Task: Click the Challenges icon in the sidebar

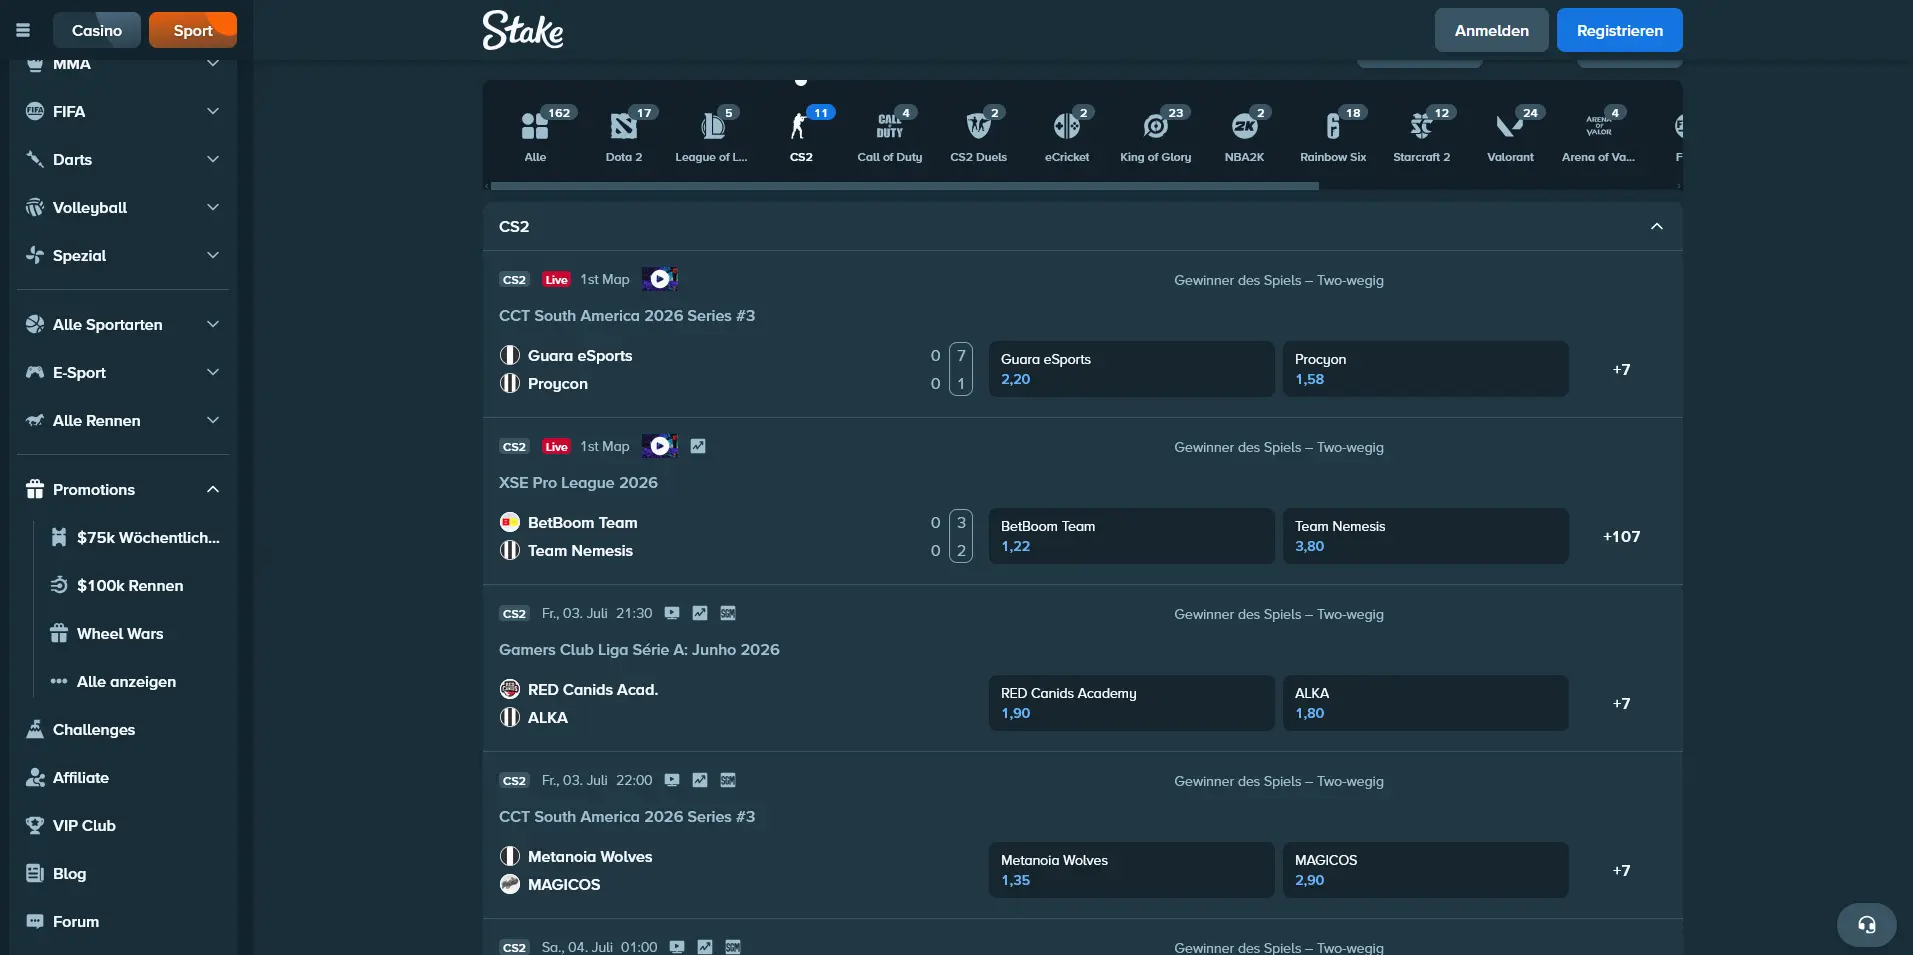Action: coord(35,729)
